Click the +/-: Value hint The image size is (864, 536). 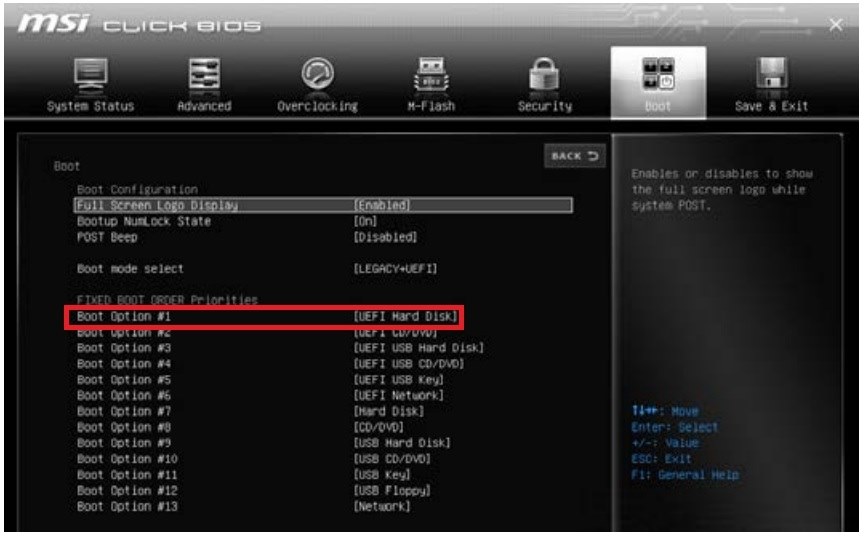coord(665,443)
